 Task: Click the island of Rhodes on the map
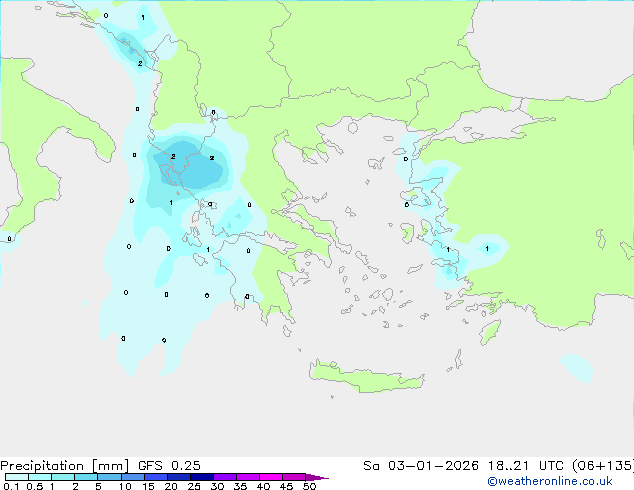point(490,332)
